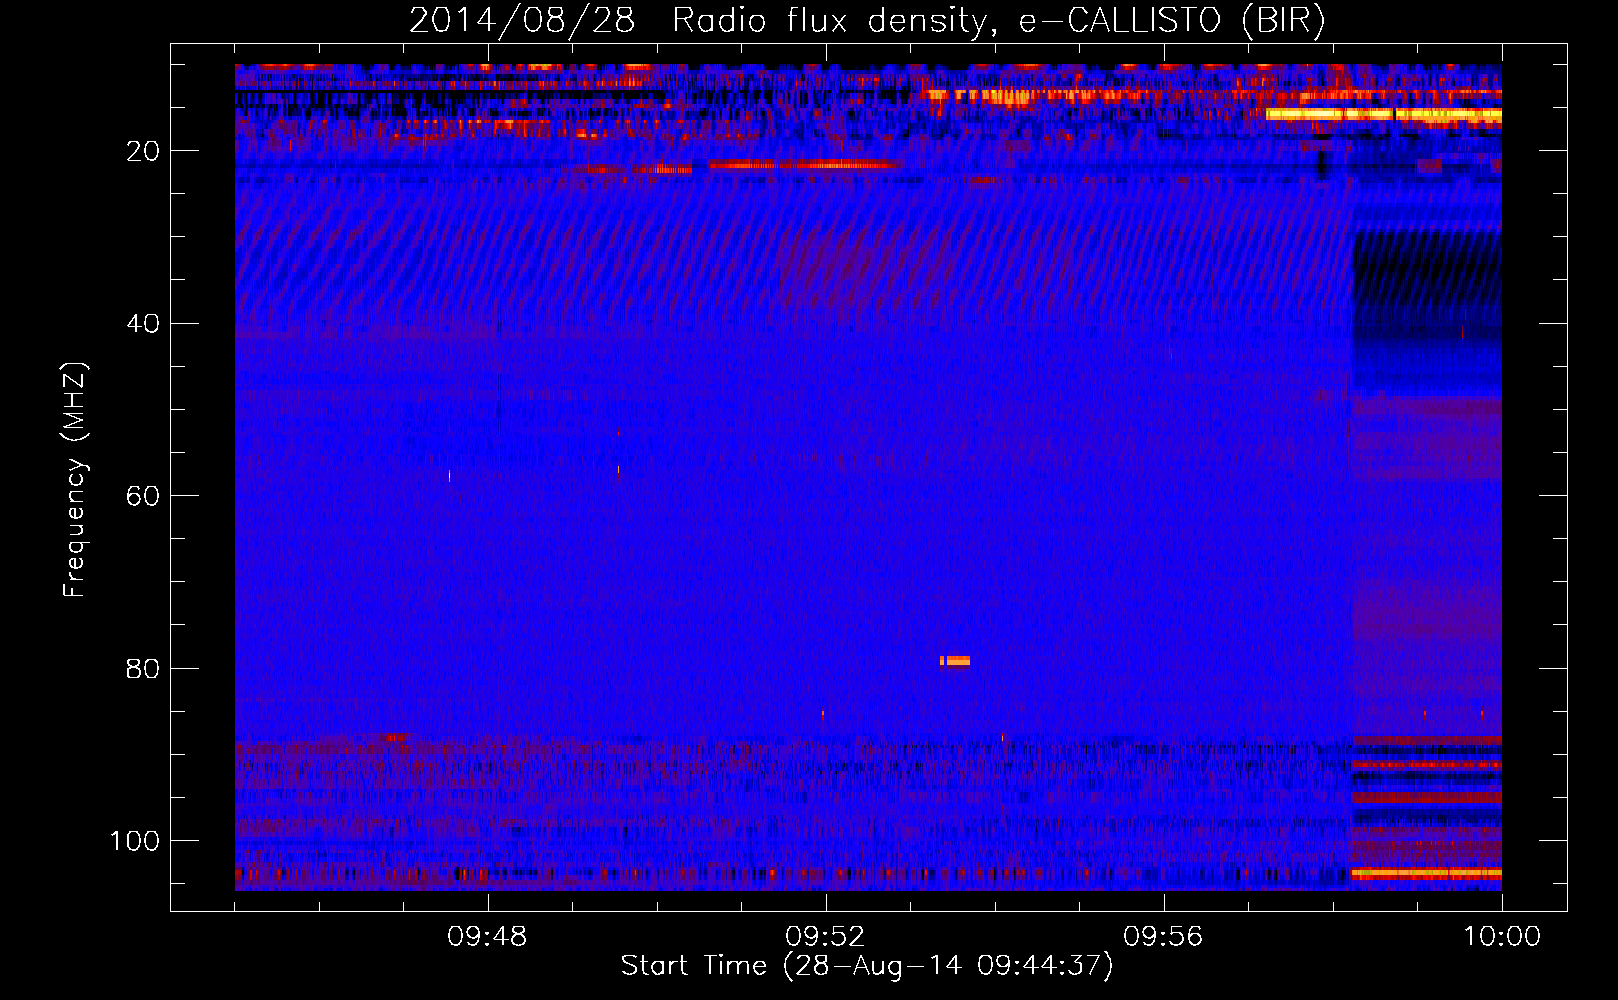
Task: Click the 20 frequency tick label
Action: (x=143, y=151)
